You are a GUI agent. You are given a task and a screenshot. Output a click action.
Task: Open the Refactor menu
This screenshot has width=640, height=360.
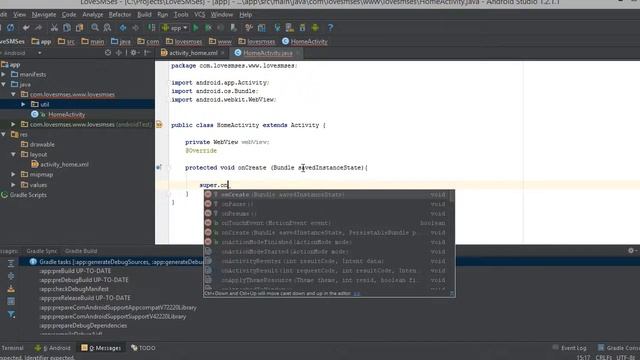(120, 15)
